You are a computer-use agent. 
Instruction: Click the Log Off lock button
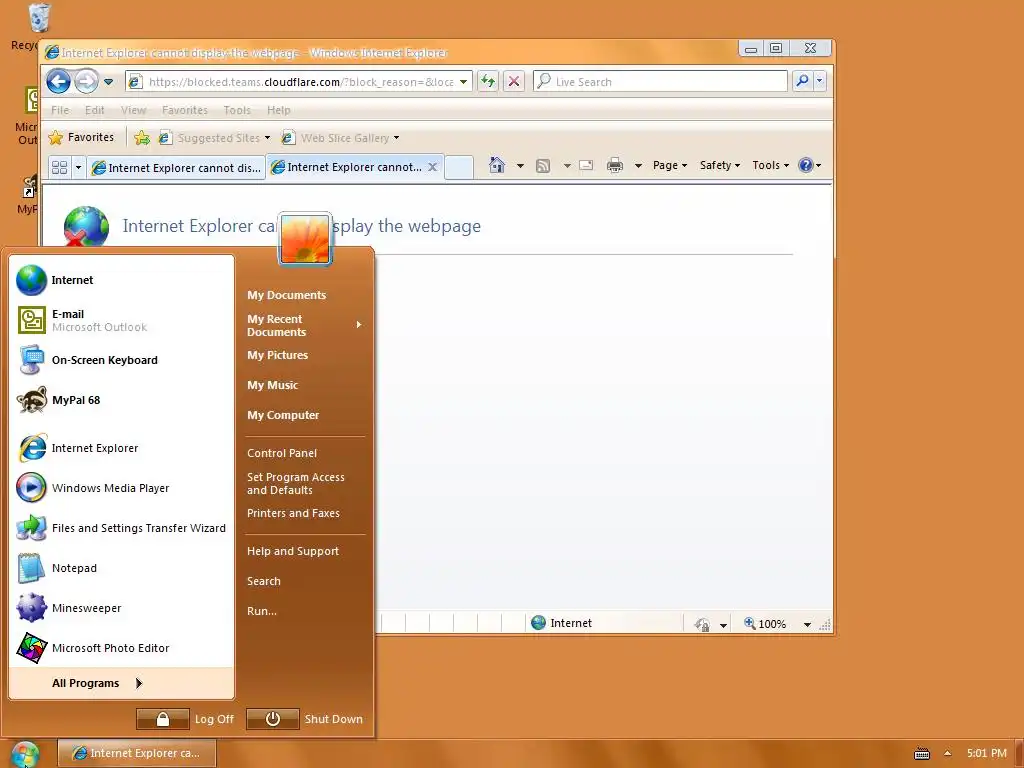coord(163,719)
